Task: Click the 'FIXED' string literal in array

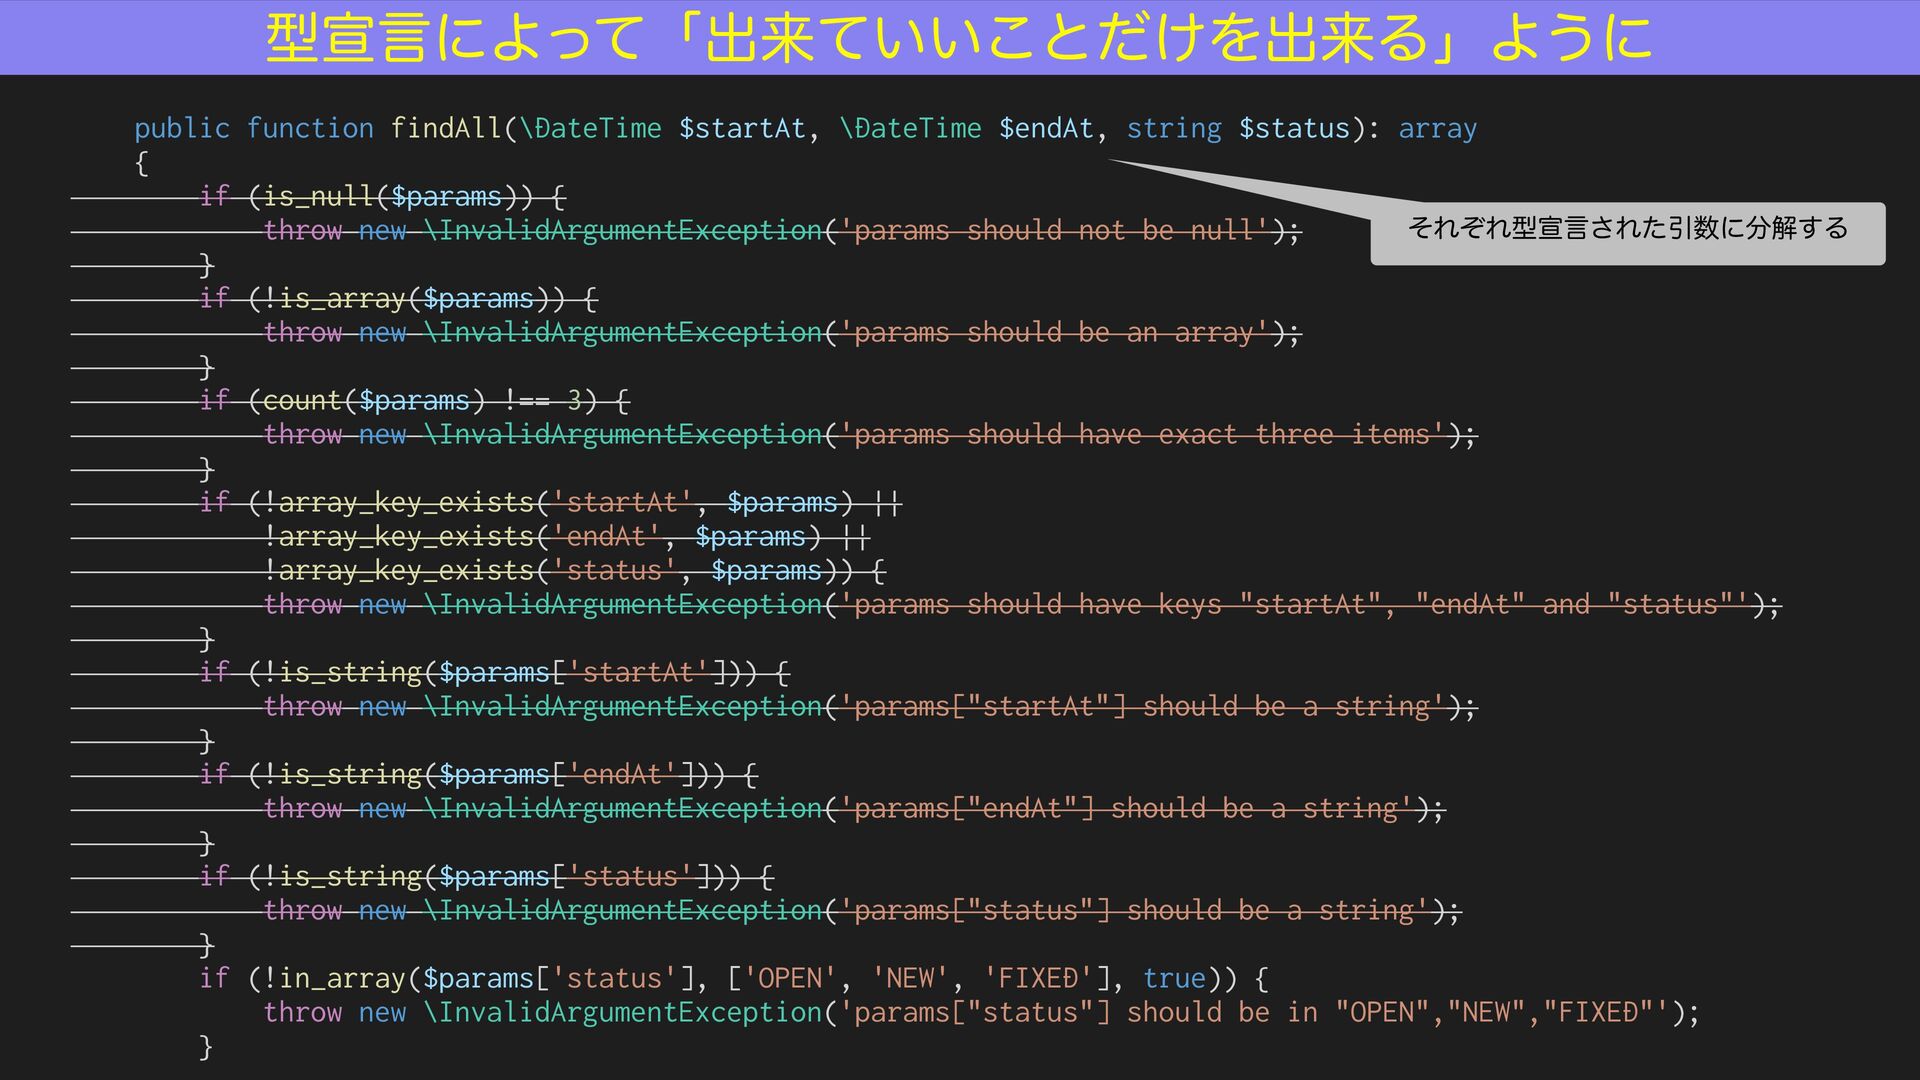Action: point(1038,978)
